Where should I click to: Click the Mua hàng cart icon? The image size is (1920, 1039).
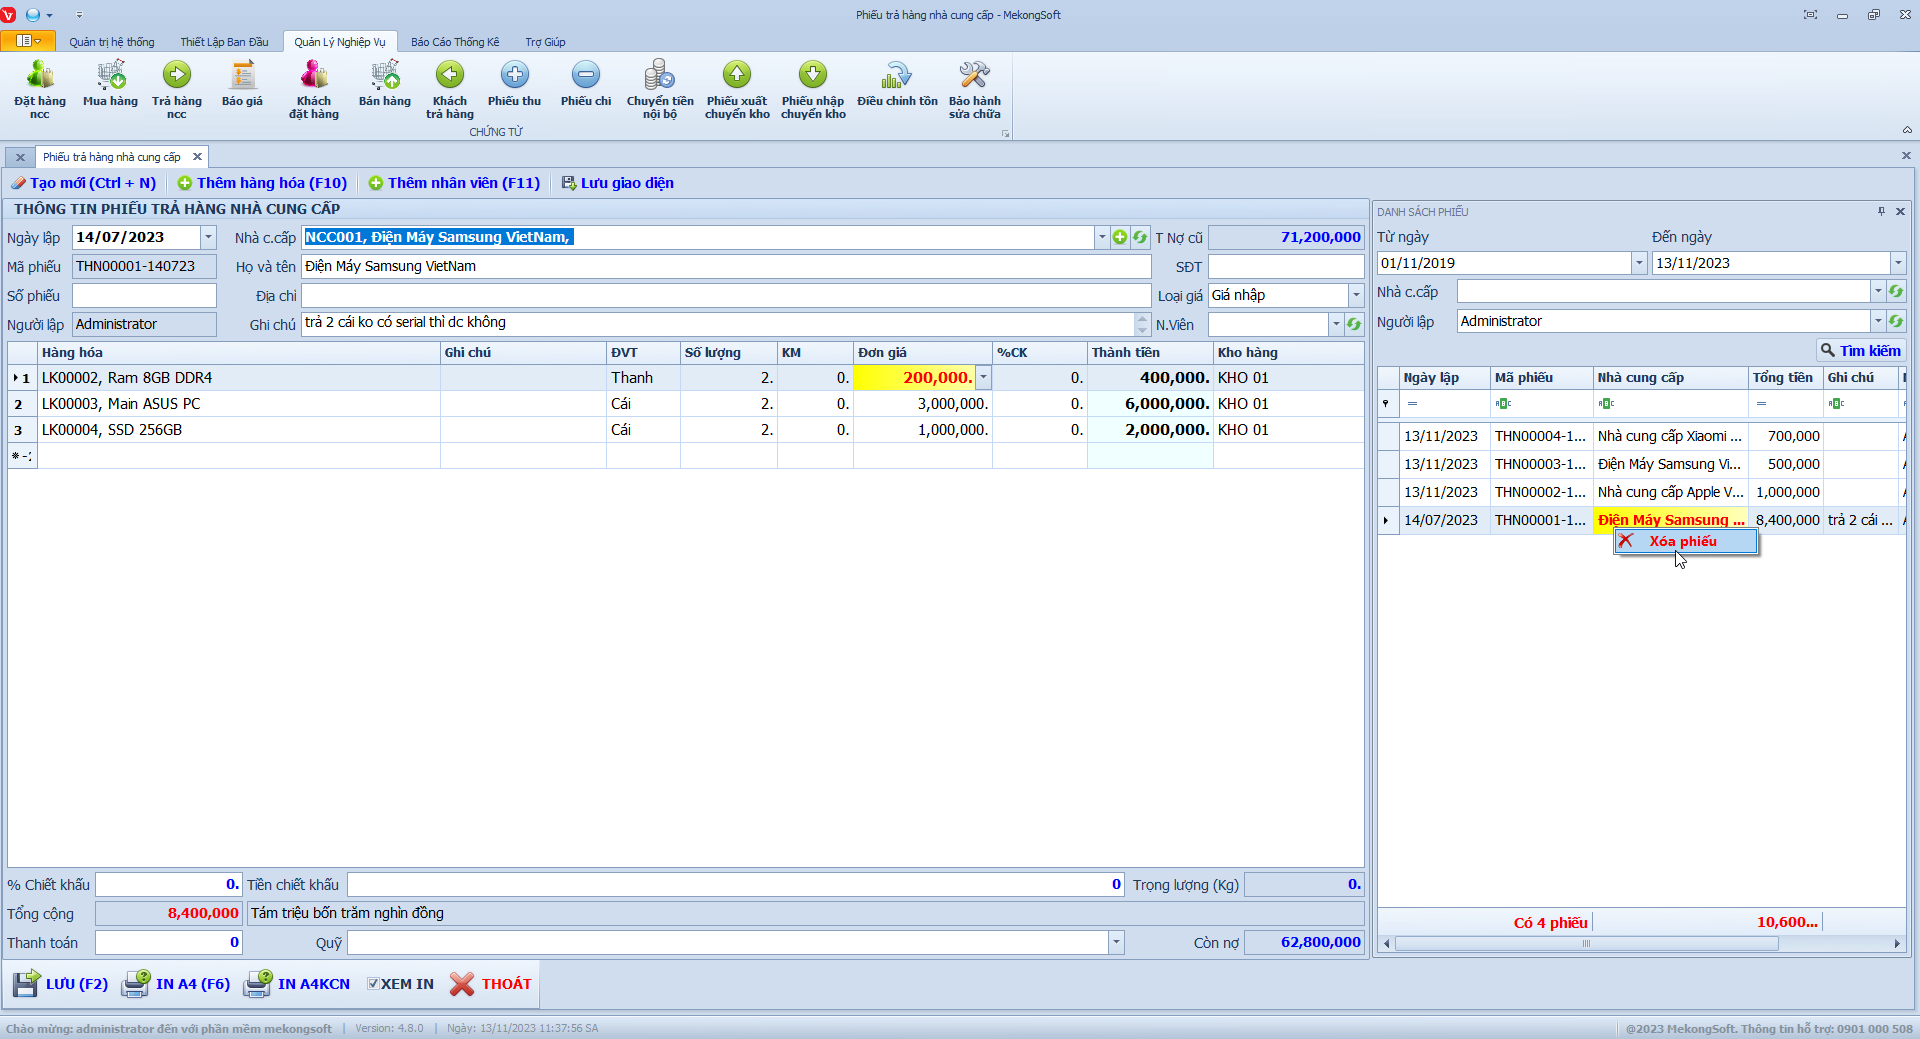110,76
